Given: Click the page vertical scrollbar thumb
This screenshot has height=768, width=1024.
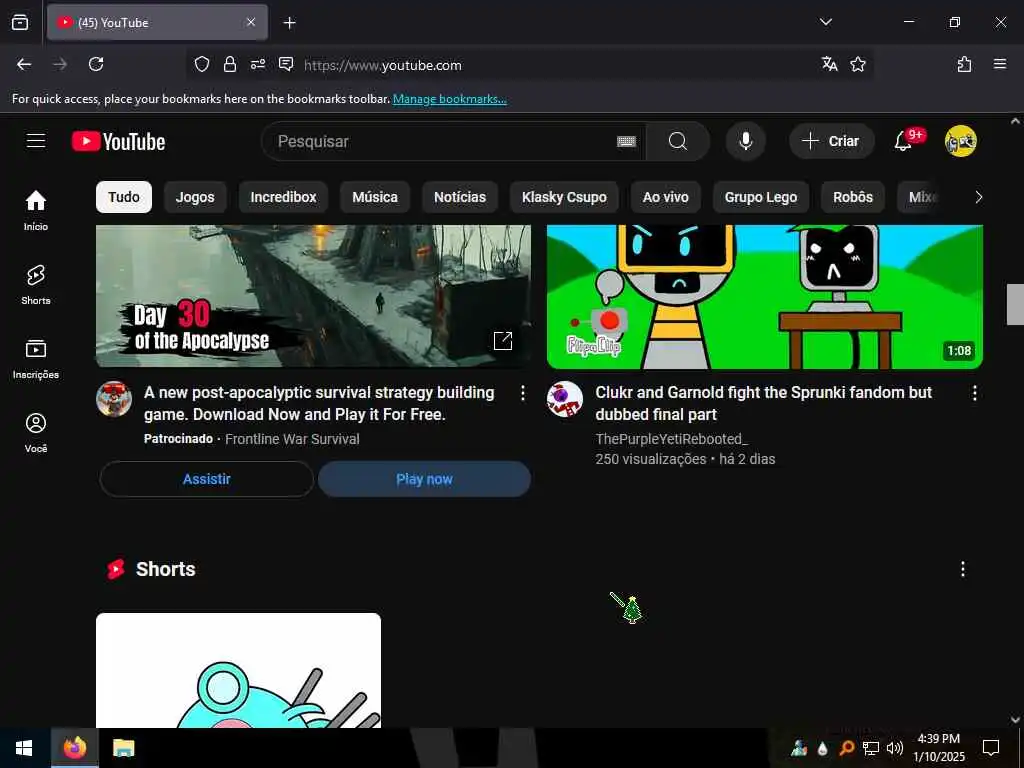Looking at the screenshot, I should coord(1015,304).
